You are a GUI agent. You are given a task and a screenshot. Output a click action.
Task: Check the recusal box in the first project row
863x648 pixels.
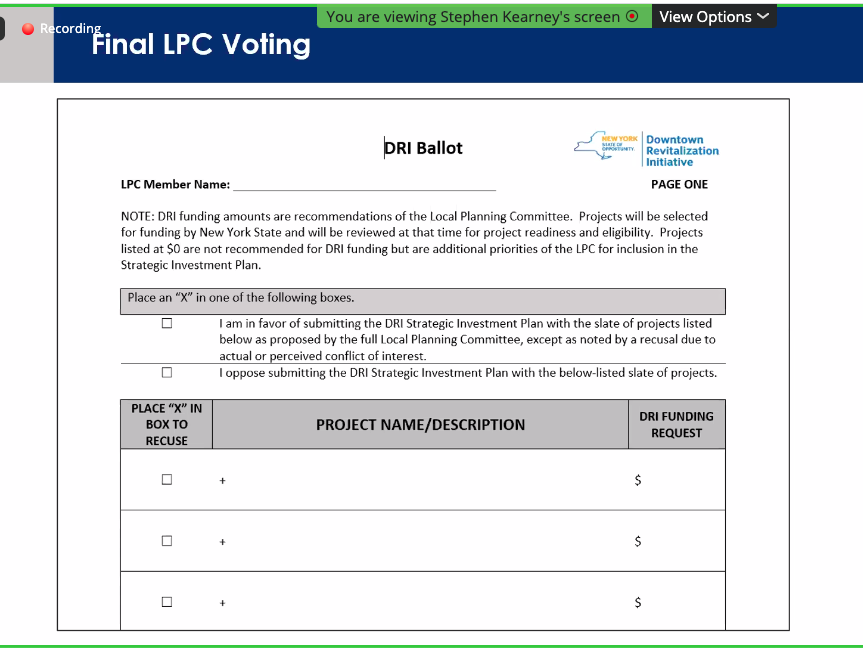[x=166, y=479]
